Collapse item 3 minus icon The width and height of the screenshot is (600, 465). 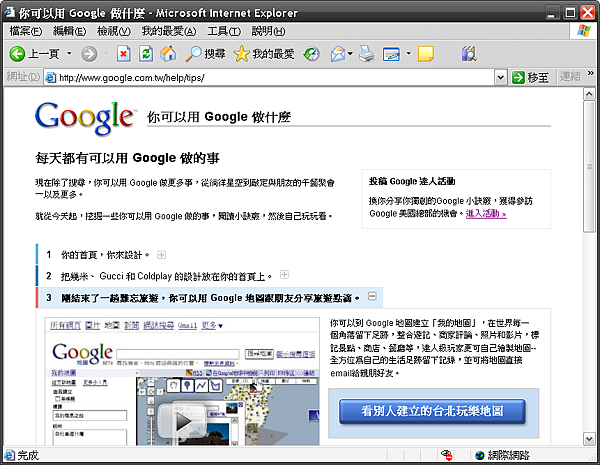pos(372,296)
